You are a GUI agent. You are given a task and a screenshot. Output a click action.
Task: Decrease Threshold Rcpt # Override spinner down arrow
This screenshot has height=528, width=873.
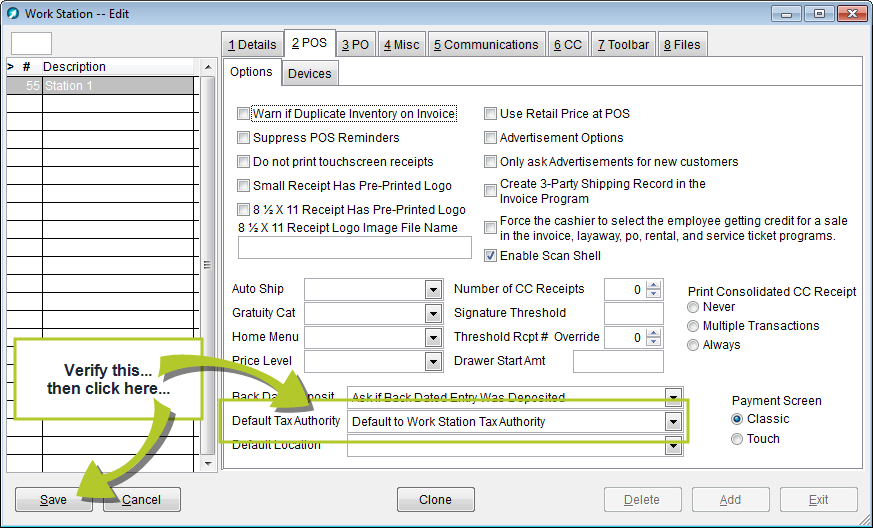coord(654,342)
